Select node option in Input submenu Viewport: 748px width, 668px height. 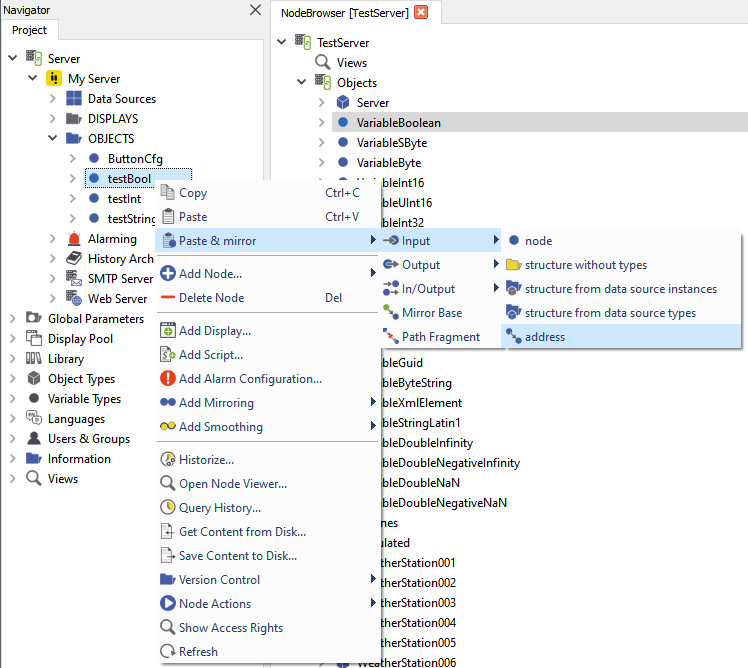coord(621,240)
